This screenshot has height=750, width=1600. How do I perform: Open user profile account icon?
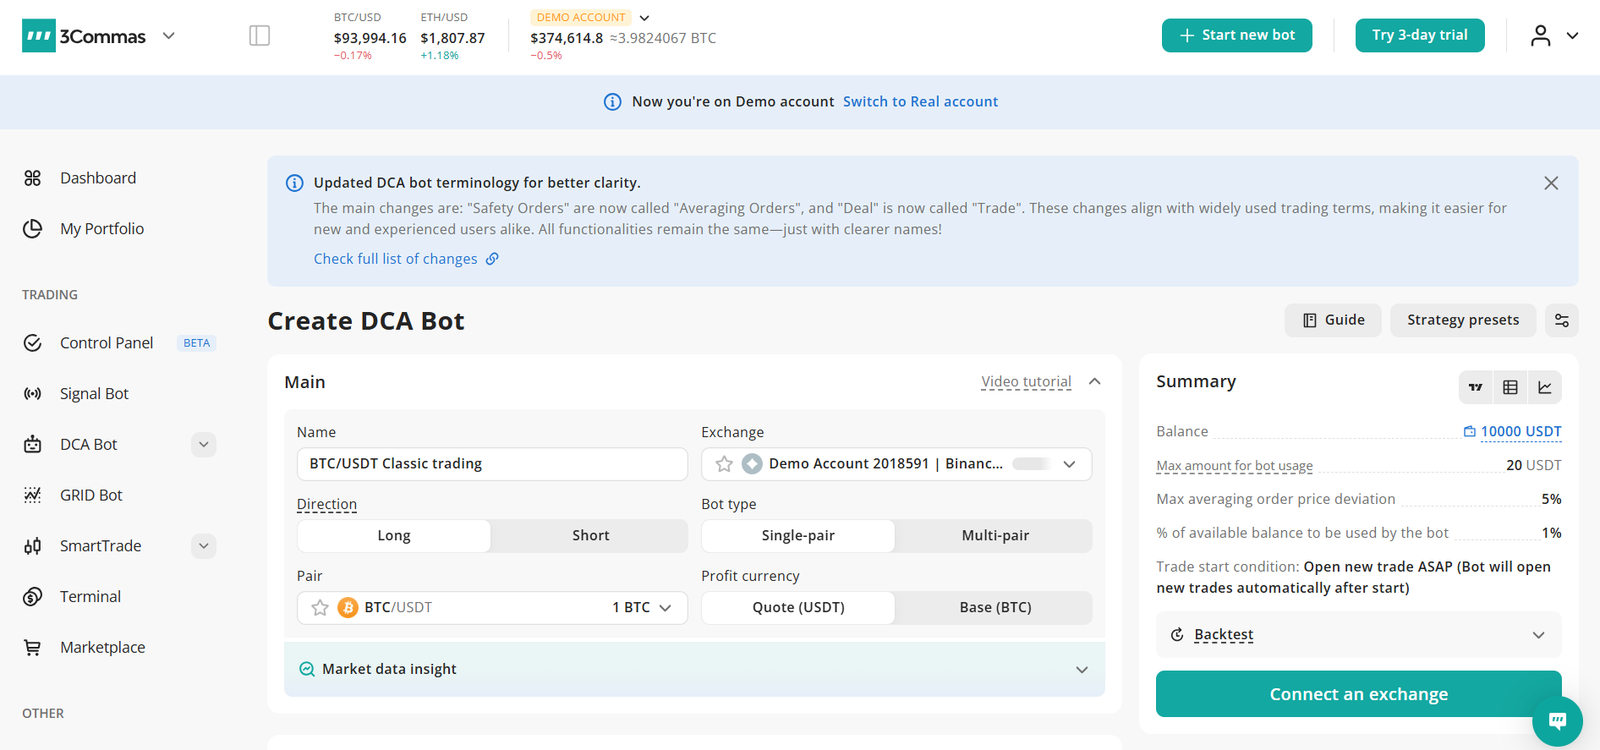(x=1540, y=36)
